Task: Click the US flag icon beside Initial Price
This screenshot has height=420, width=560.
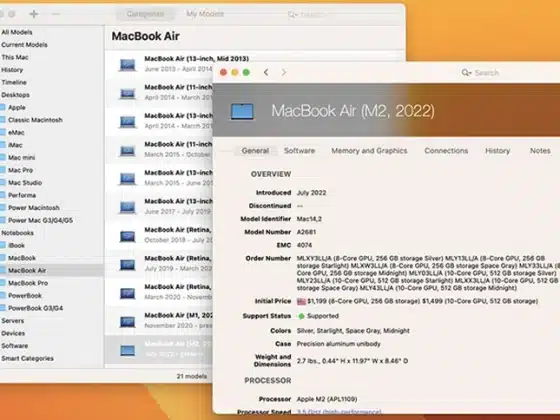Action: pos(301,301)
